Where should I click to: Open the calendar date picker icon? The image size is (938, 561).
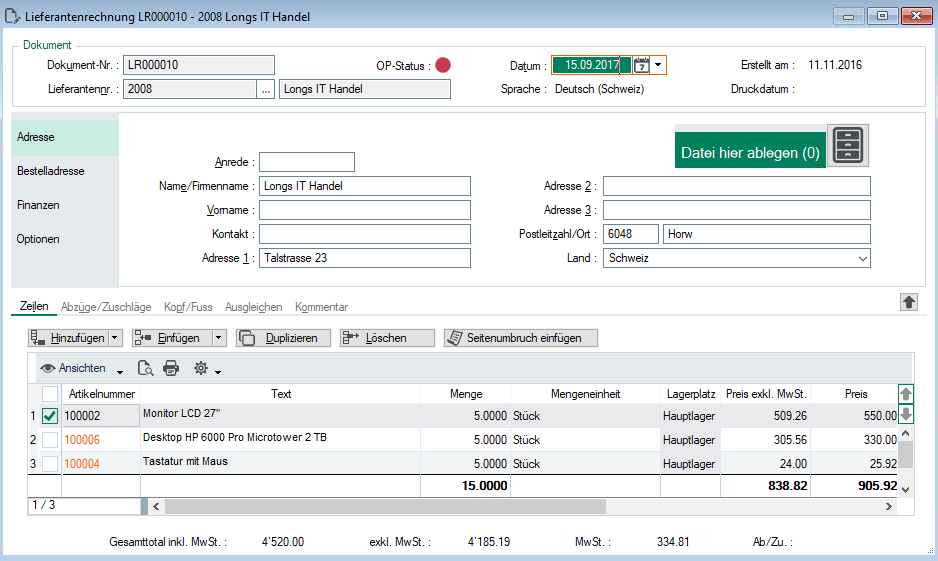641,65
